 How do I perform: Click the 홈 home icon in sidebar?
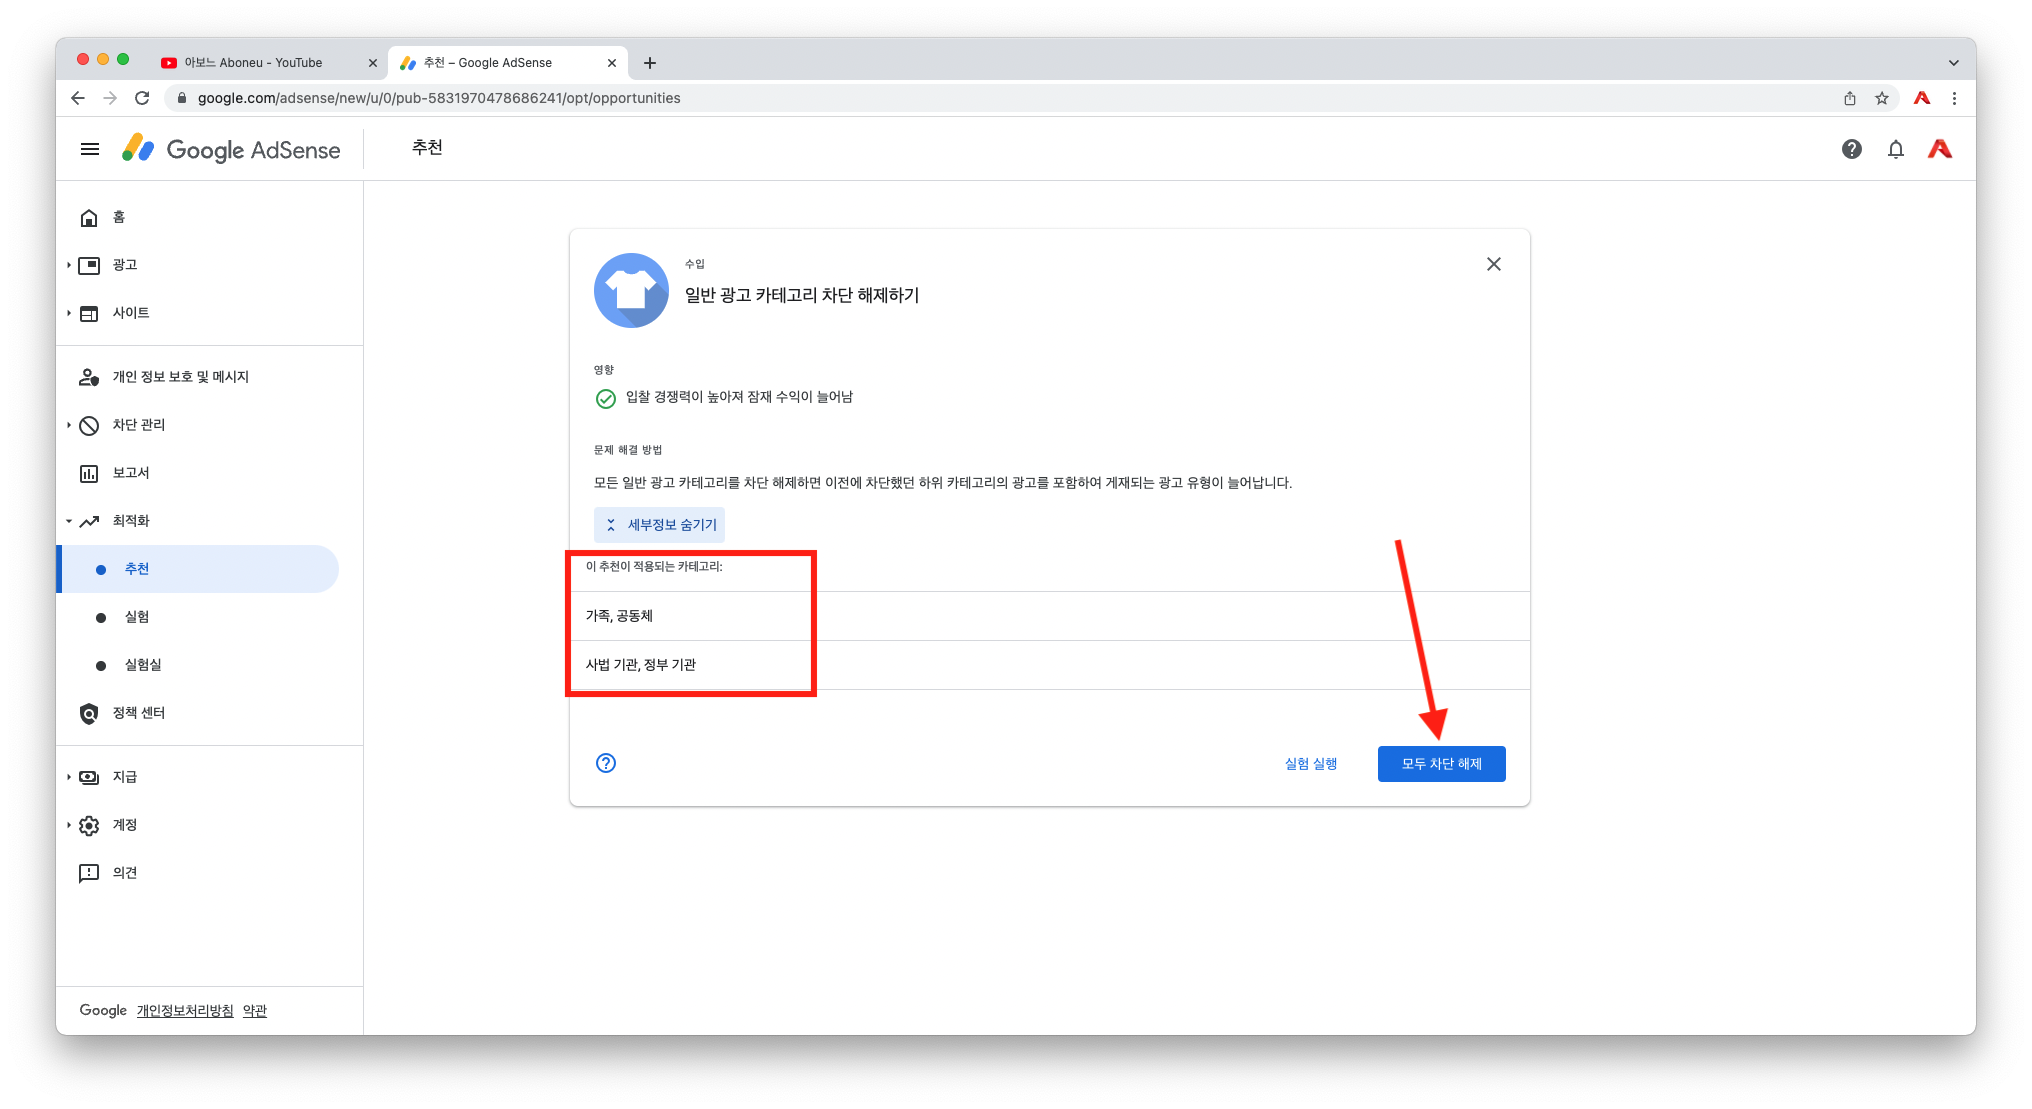[89, 217]
